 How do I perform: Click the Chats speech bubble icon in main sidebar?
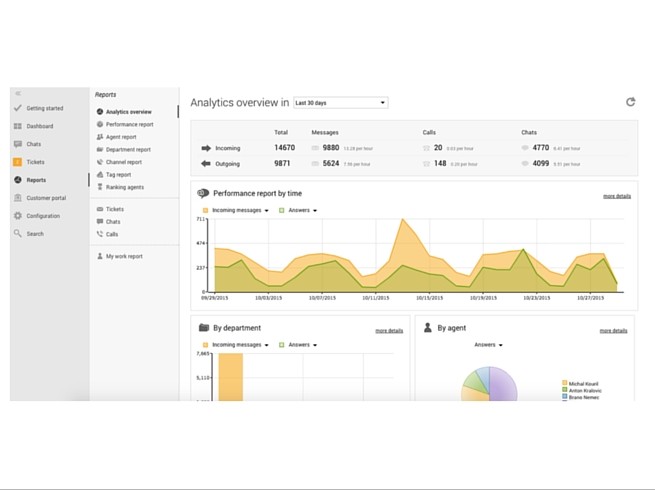[18, 144]
